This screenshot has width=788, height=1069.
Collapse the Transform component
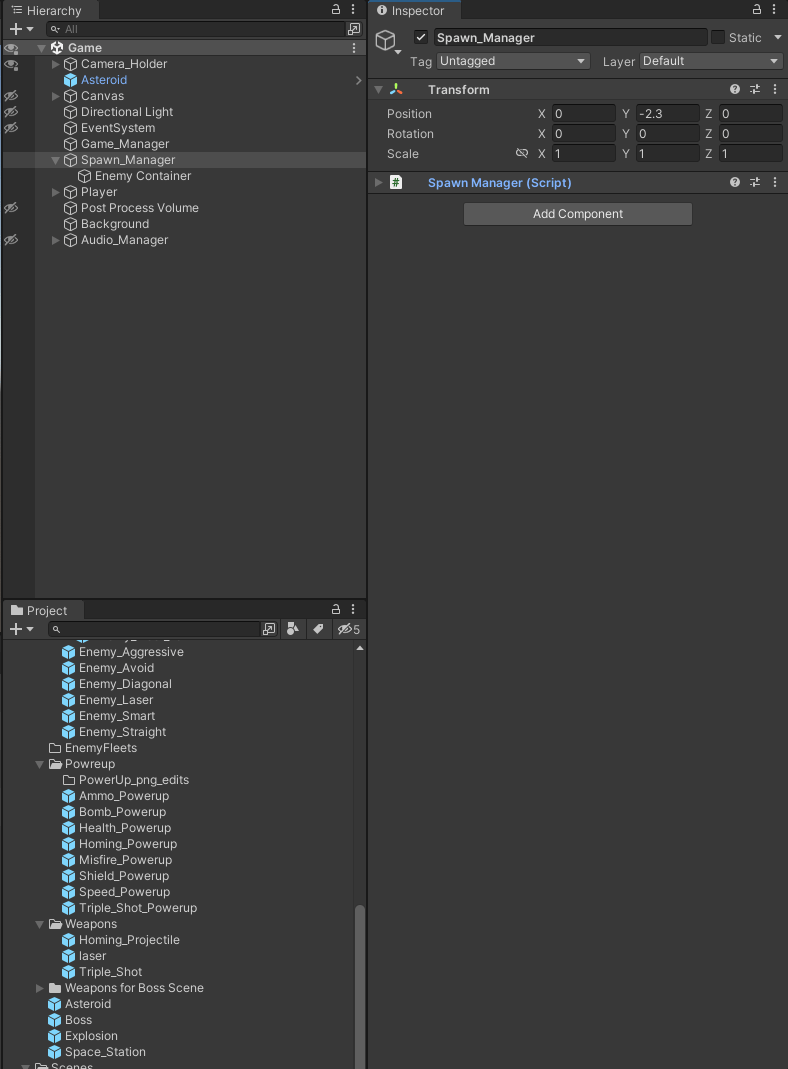point(378,89)
